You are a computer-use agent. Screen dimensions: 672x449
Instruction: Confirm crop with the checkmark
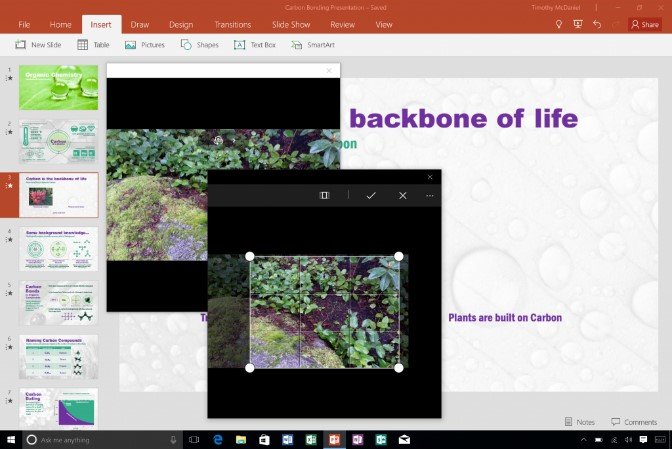pos(371,195)
